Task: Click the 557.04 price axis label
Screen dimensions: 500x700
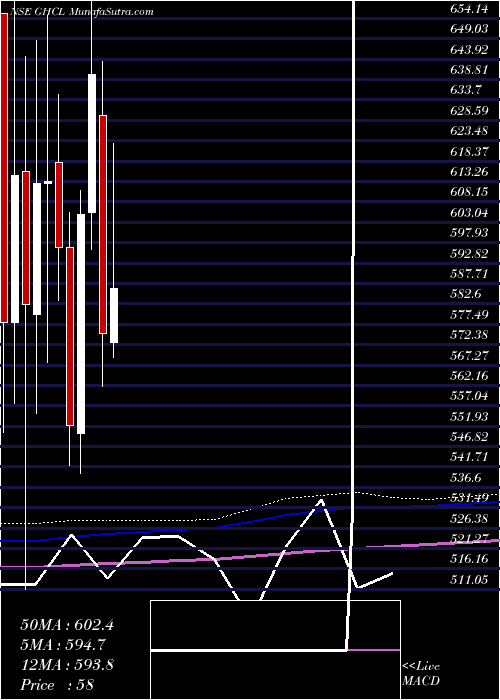Action: click(x=470, y=397)
